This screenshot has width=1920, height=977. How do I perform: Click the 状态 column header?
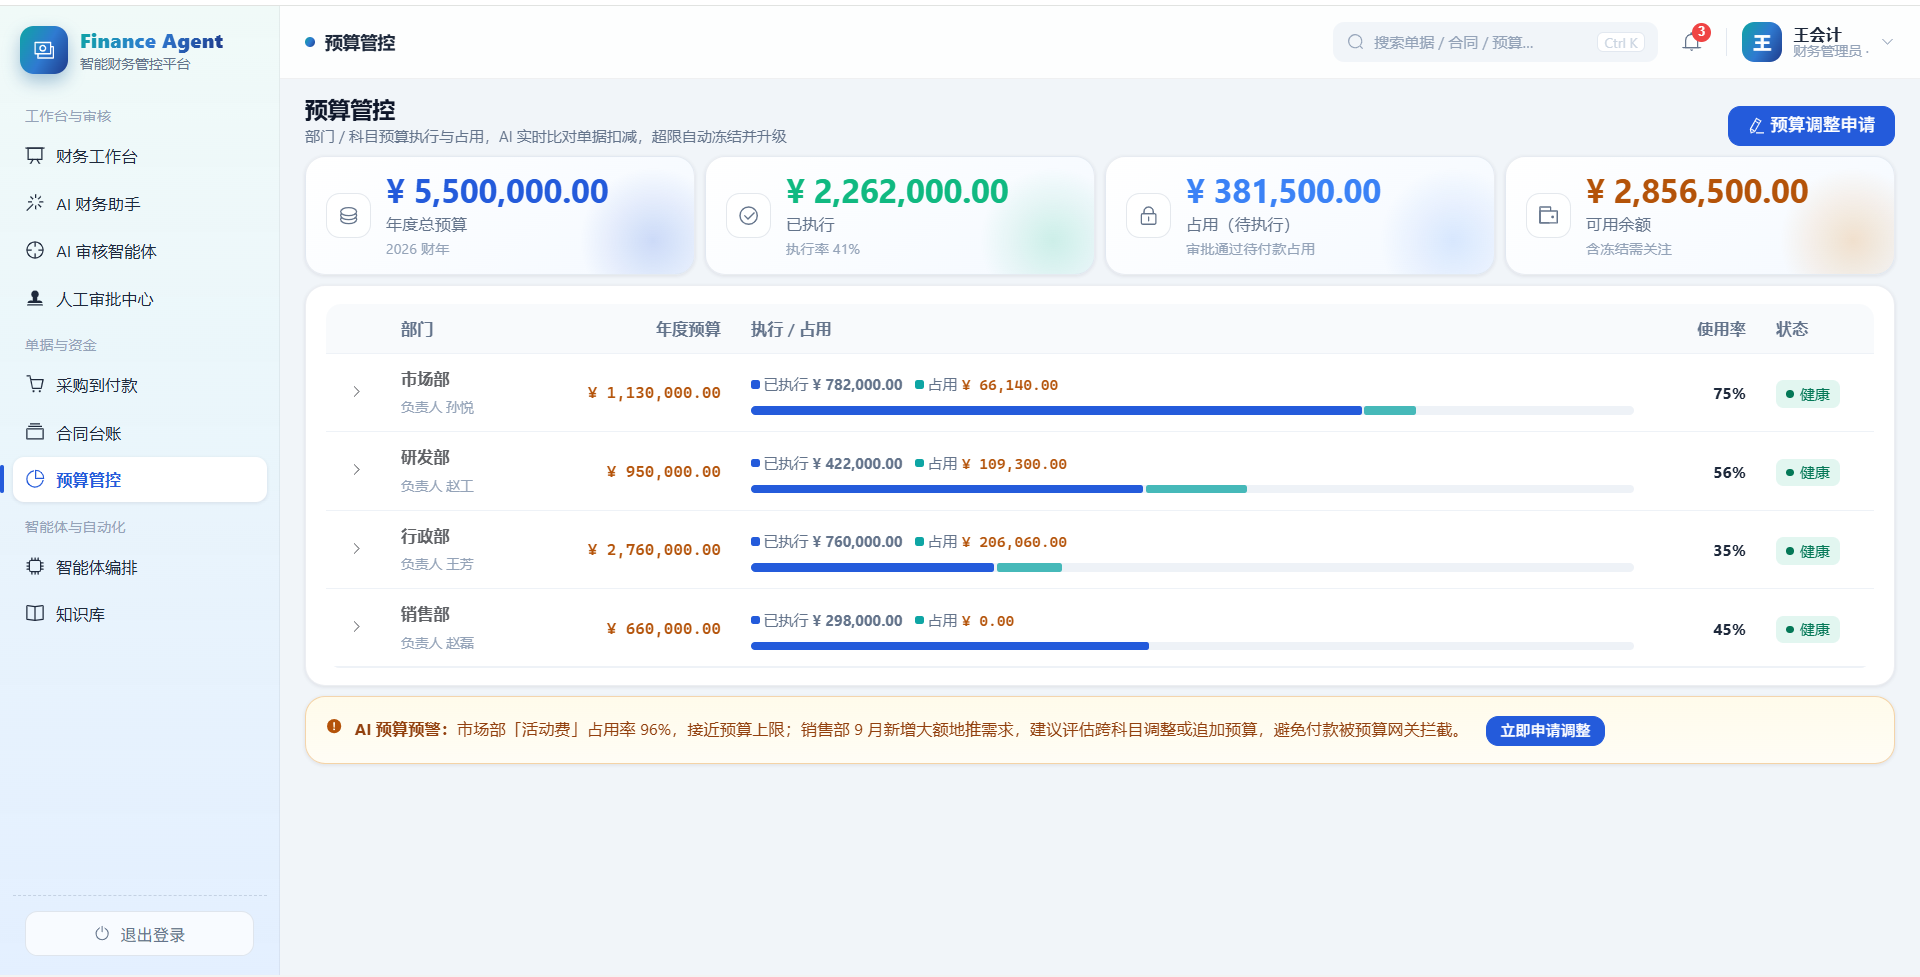pos(1791,329)
